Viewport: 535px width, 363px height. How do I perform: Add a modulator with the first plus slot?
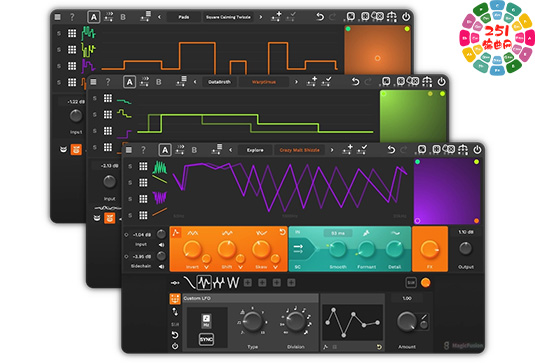248,282
